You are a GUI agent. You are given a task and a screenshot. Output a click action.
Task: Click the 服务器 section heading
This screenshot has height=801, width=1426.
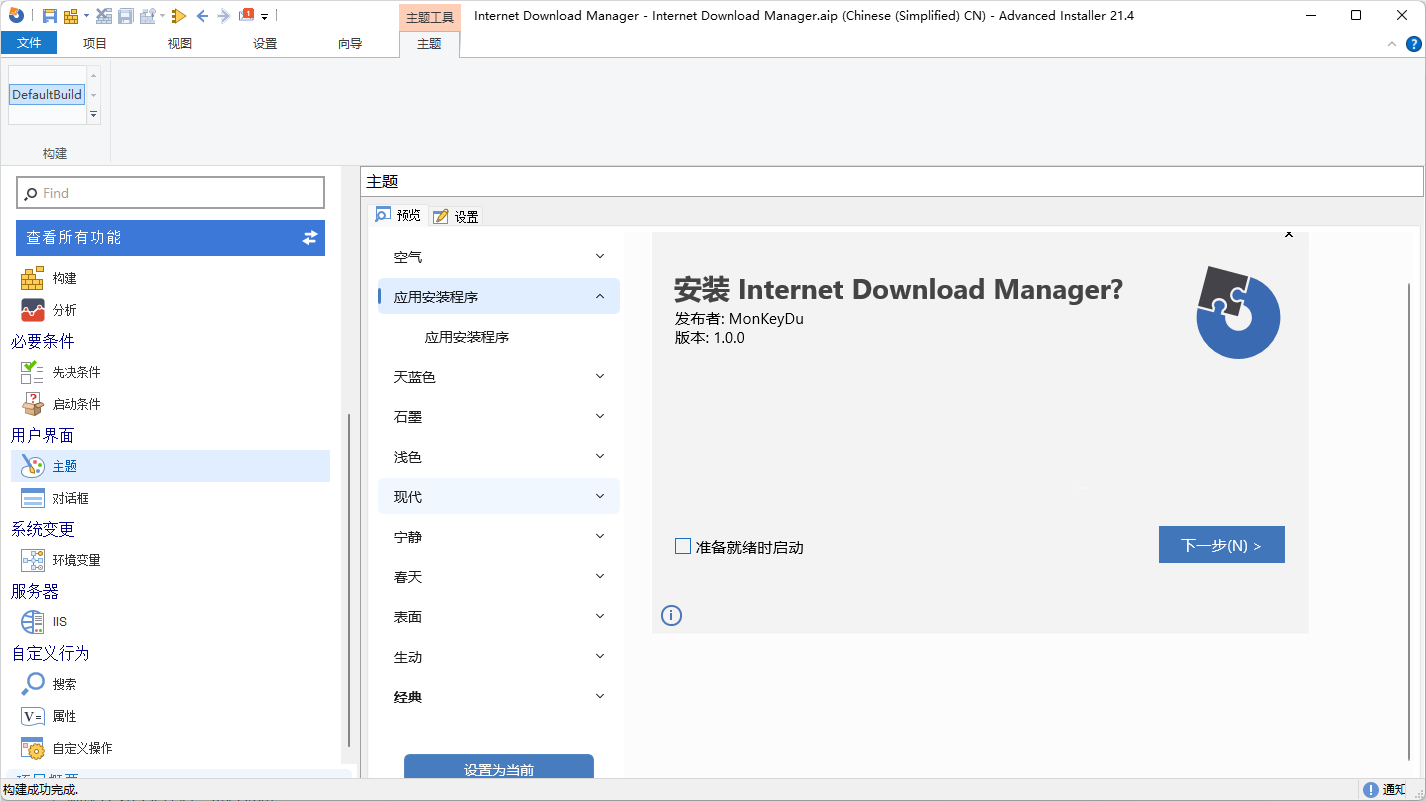point(35,591)
